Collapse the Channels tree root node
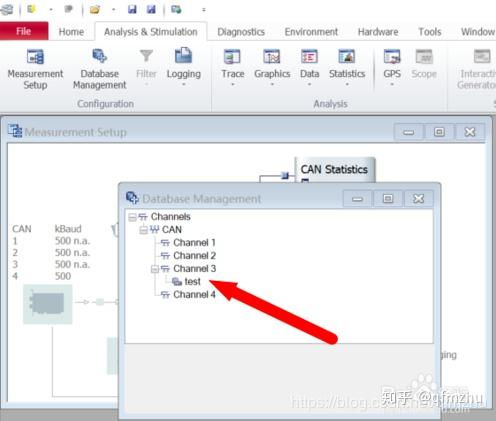This screenshot has height=421, width=496. [x=132, y=217]
